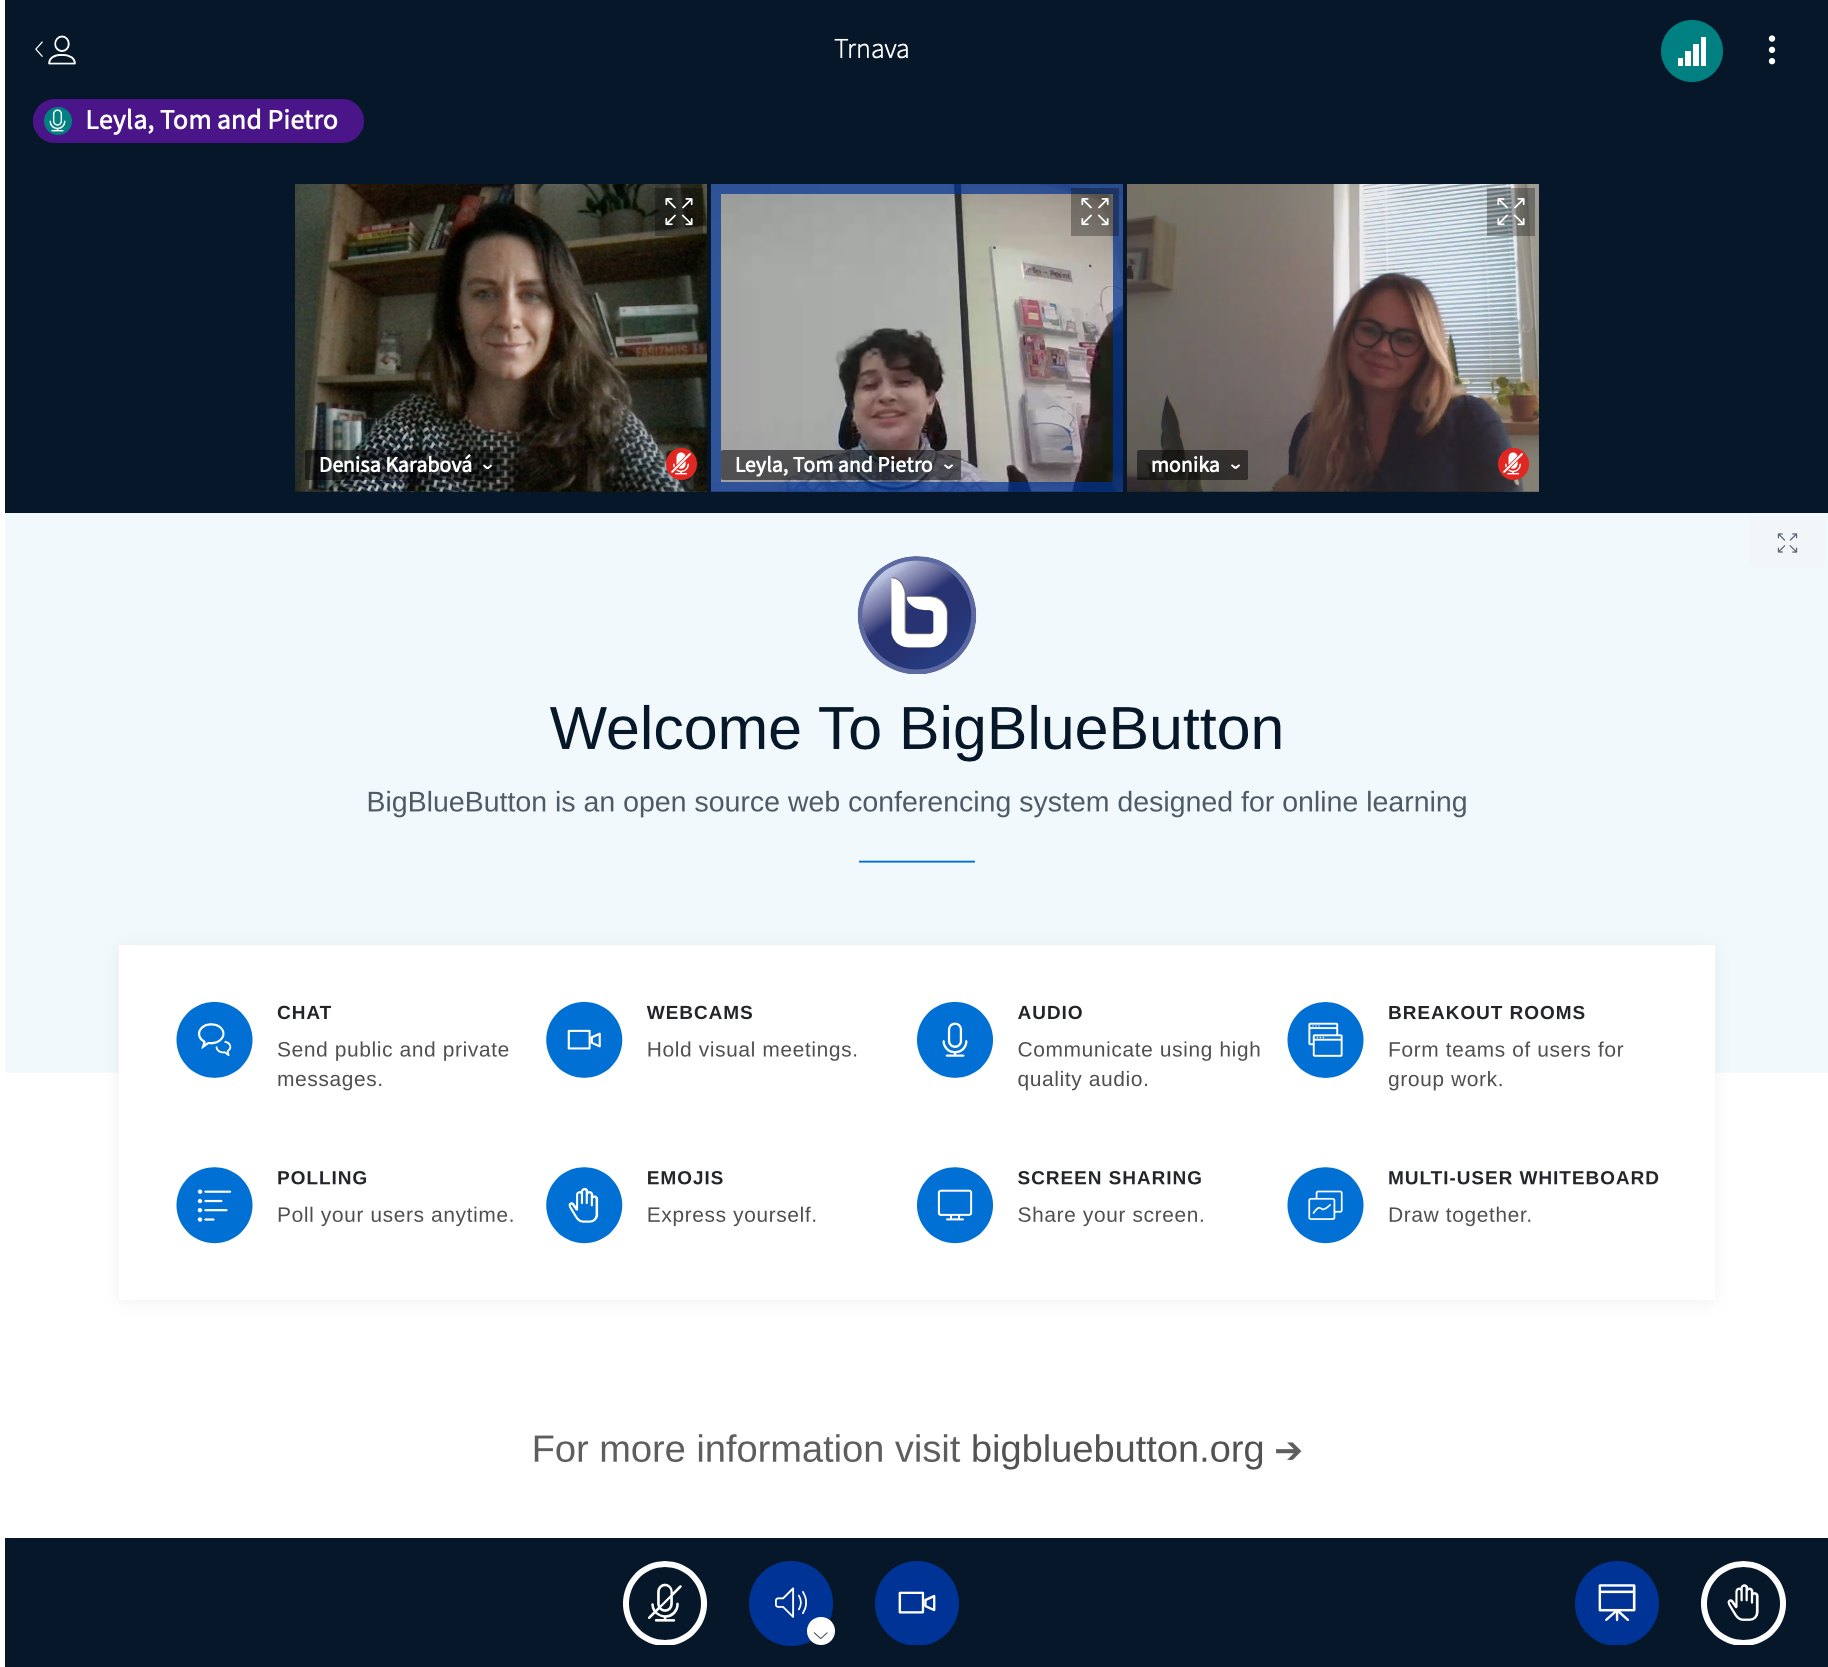Screen dimensions: 1828x1667
Task: Unmute your microphone in bottom bar
Action: pos(665,1602)
